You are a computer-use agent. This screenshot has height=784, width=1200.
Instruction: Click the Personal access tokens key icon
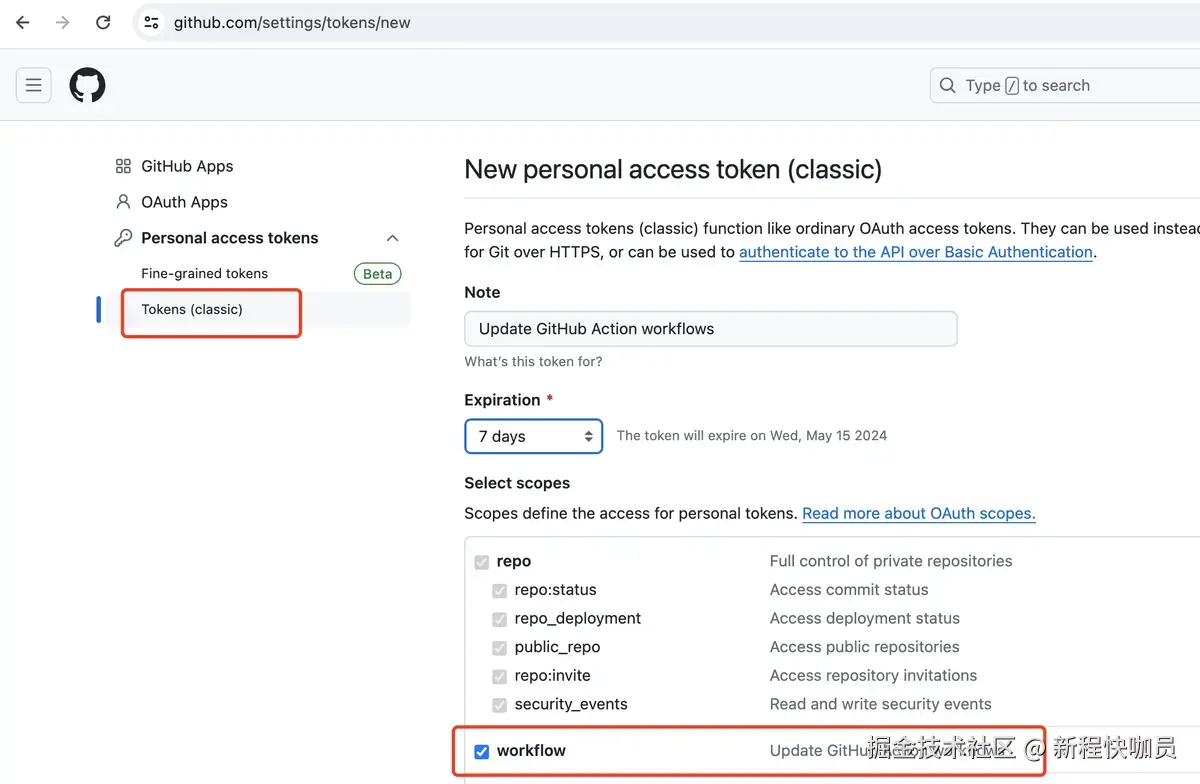pos(122,238)
